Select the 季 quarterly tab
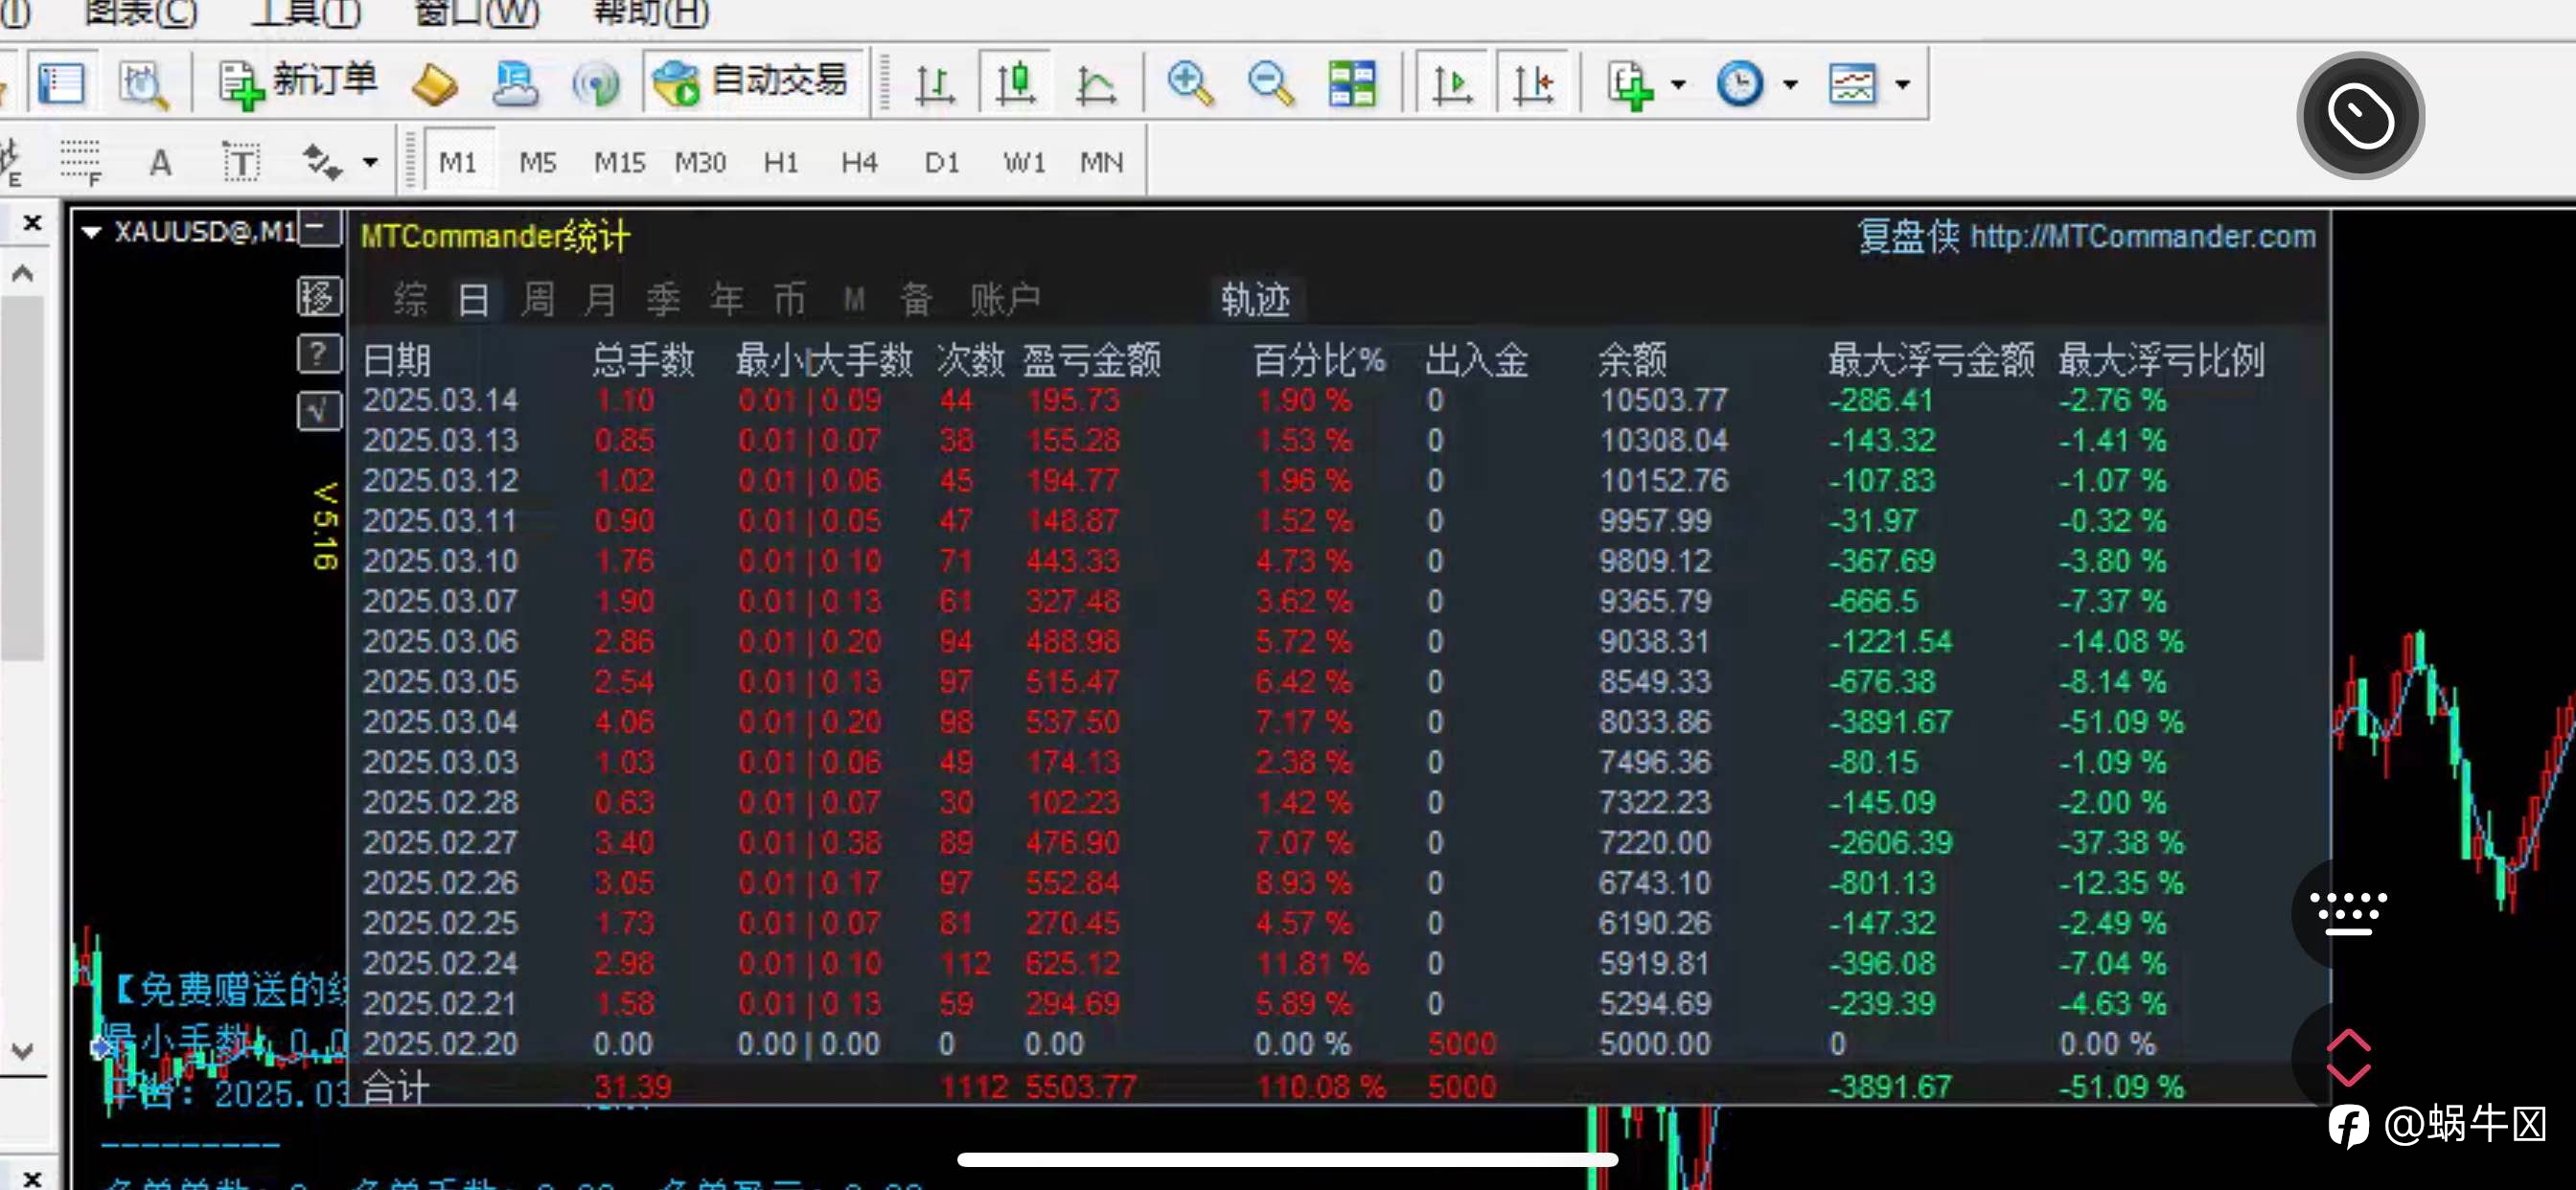This screenshot has height=1190, width=2576. [x=663, y=299]
